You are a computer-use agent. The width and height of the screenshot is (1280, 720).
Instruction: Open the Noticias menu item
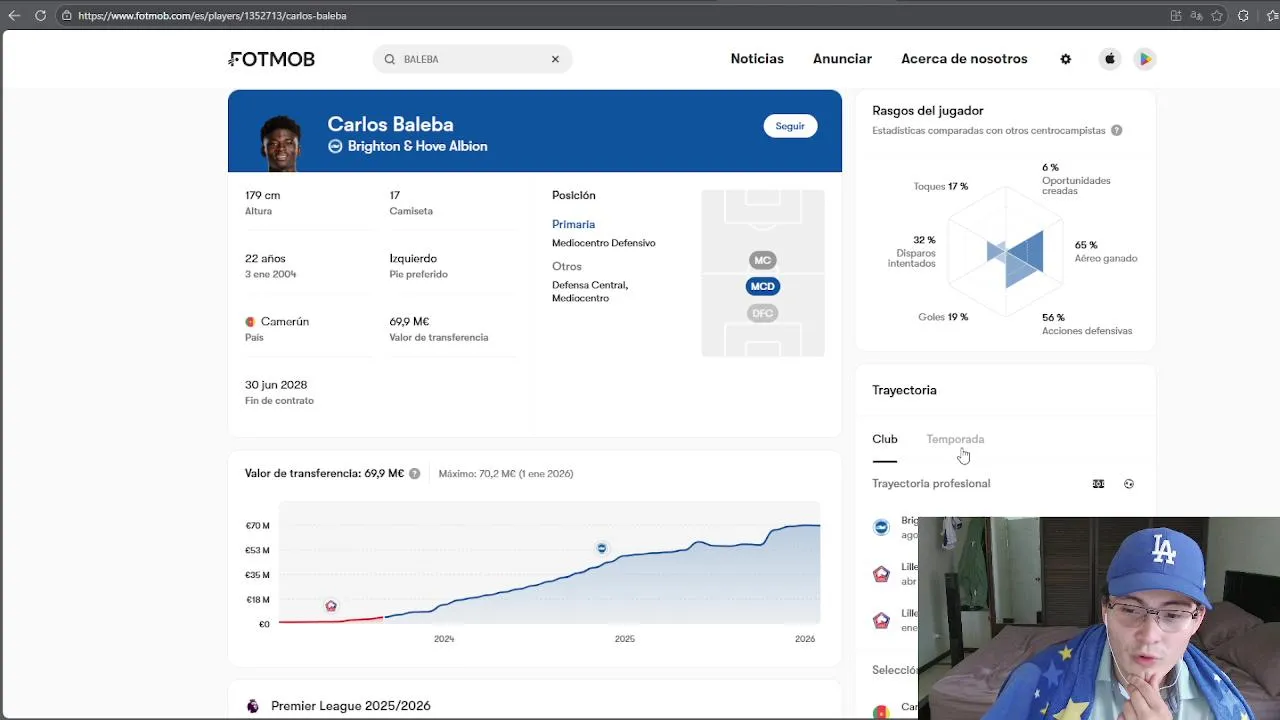(757, 59)
